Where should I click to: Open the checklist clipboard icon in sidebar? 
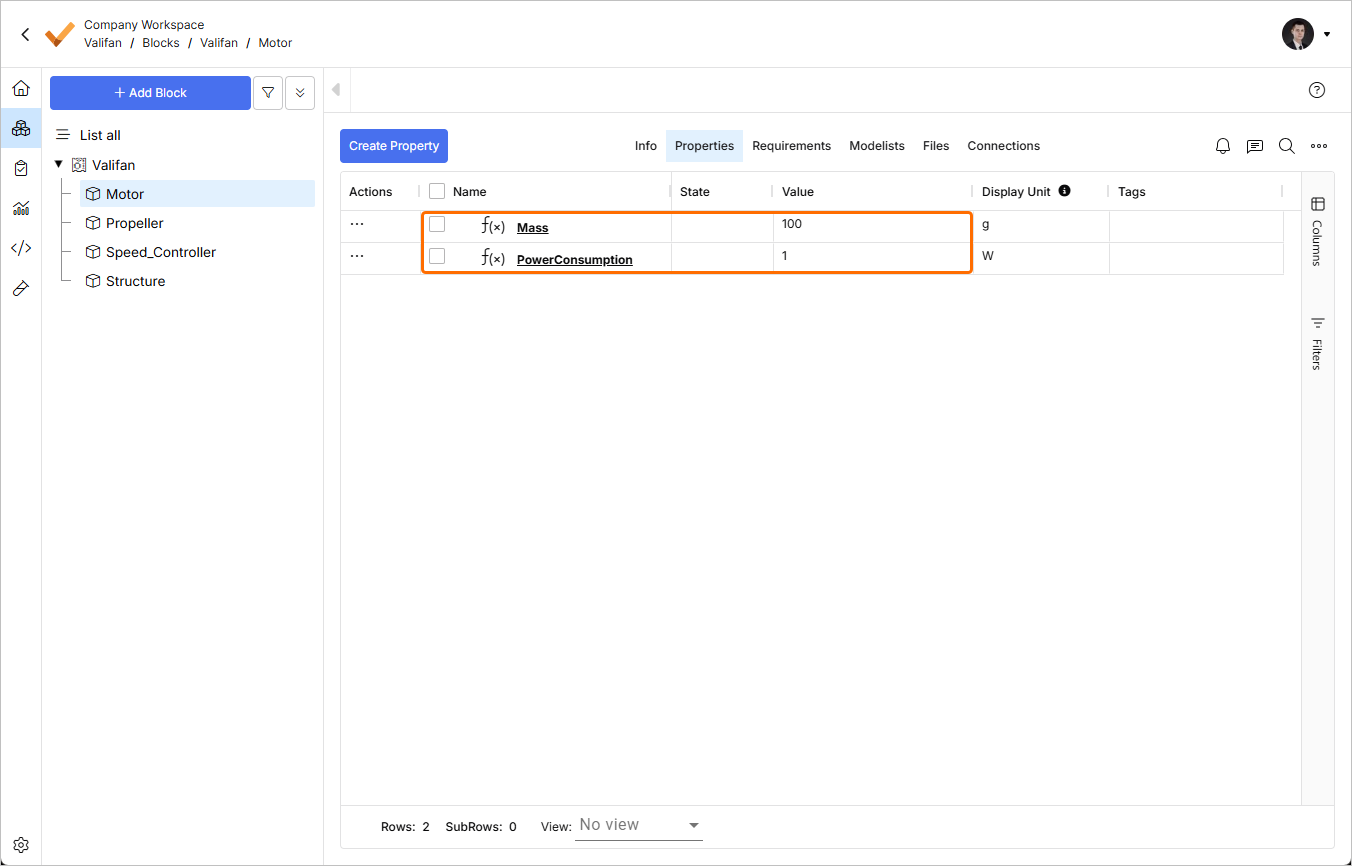coord(21,168)
